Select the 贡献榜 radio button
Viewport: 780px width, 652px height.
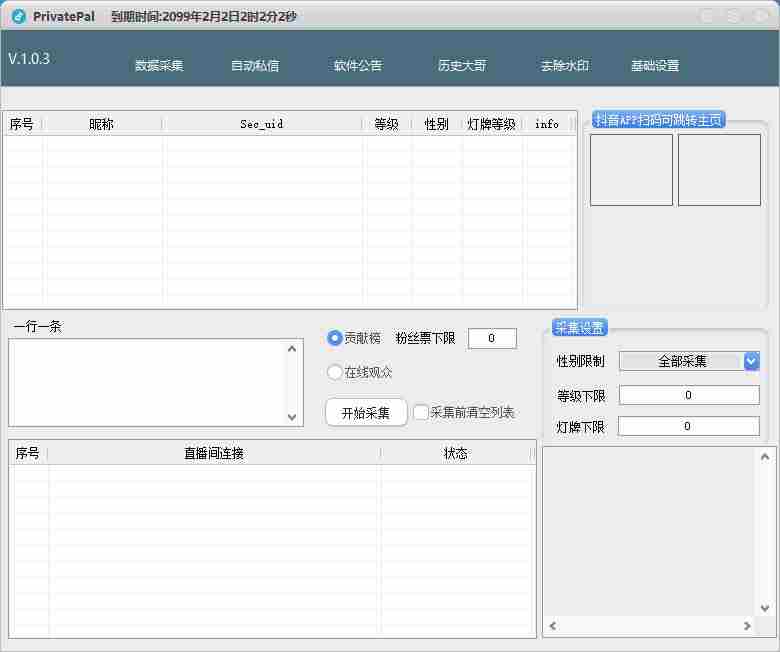335,339
